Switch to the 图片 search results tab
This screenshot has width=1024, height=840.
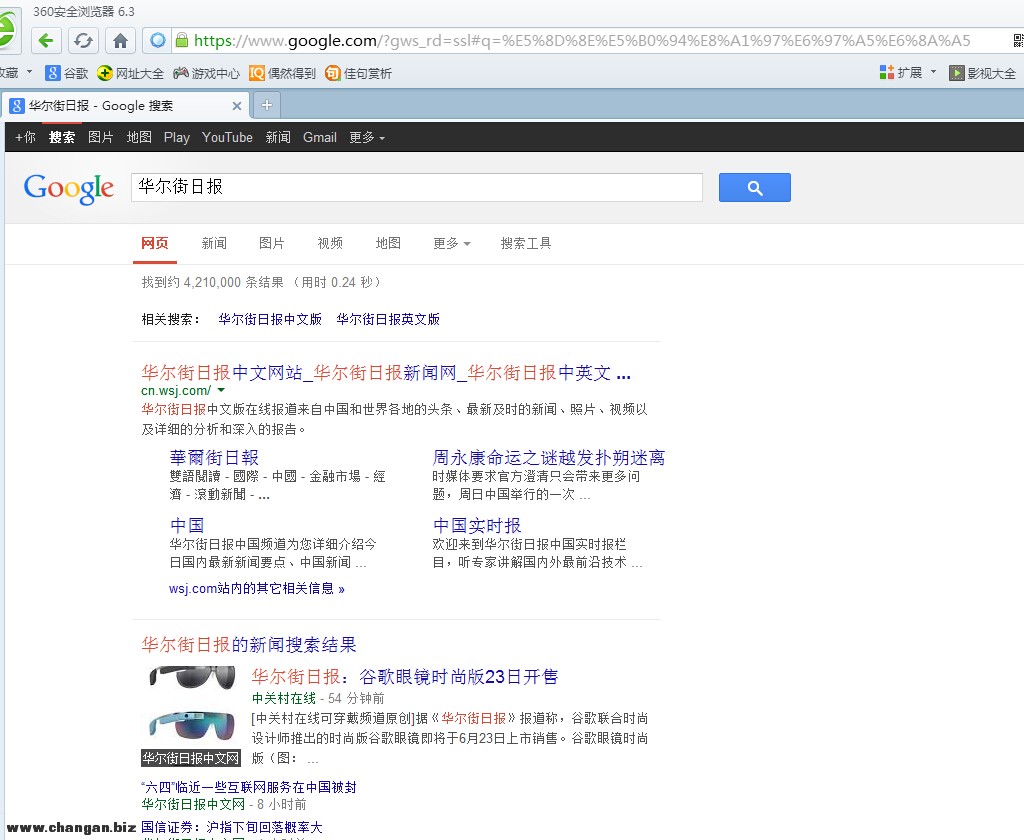click(272, 243)
